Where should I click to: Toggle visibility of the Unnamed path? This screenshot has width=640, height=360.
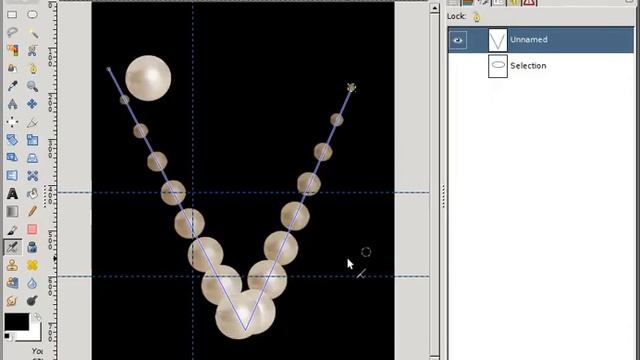point(458,40)
